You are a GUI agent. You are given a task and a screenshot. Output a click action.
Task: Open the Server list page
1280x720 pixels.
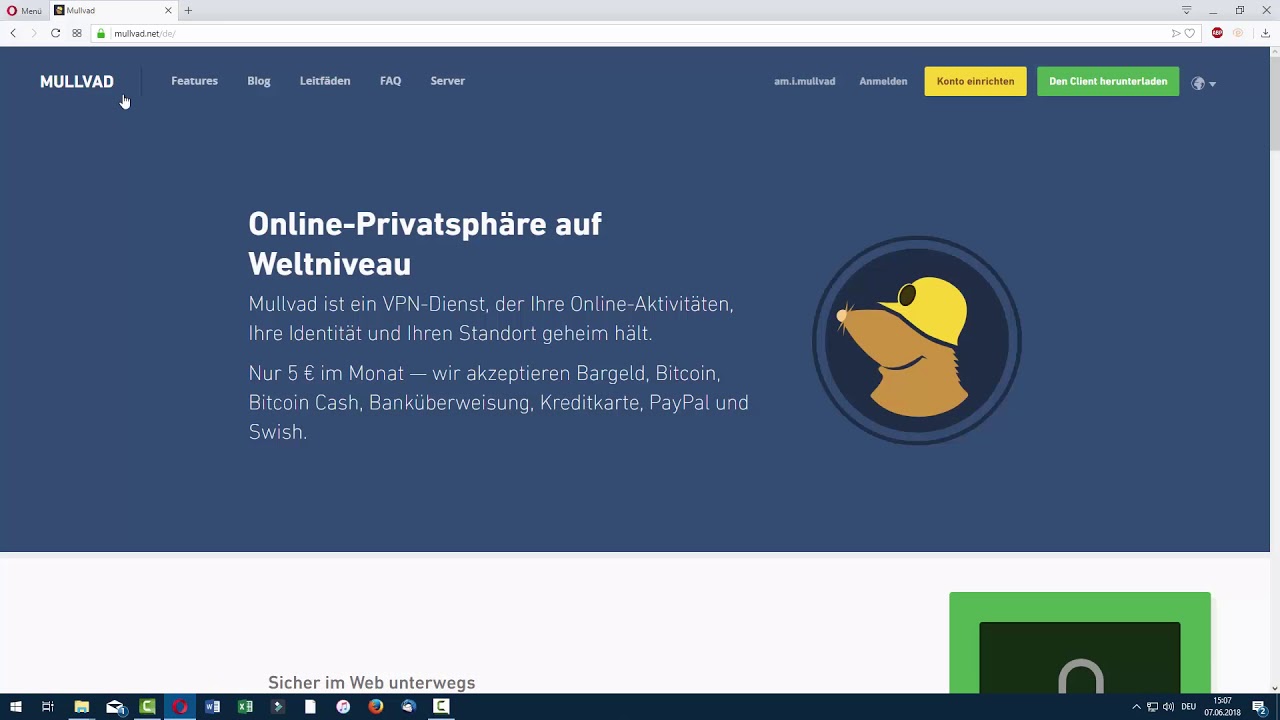click(447, 81)
